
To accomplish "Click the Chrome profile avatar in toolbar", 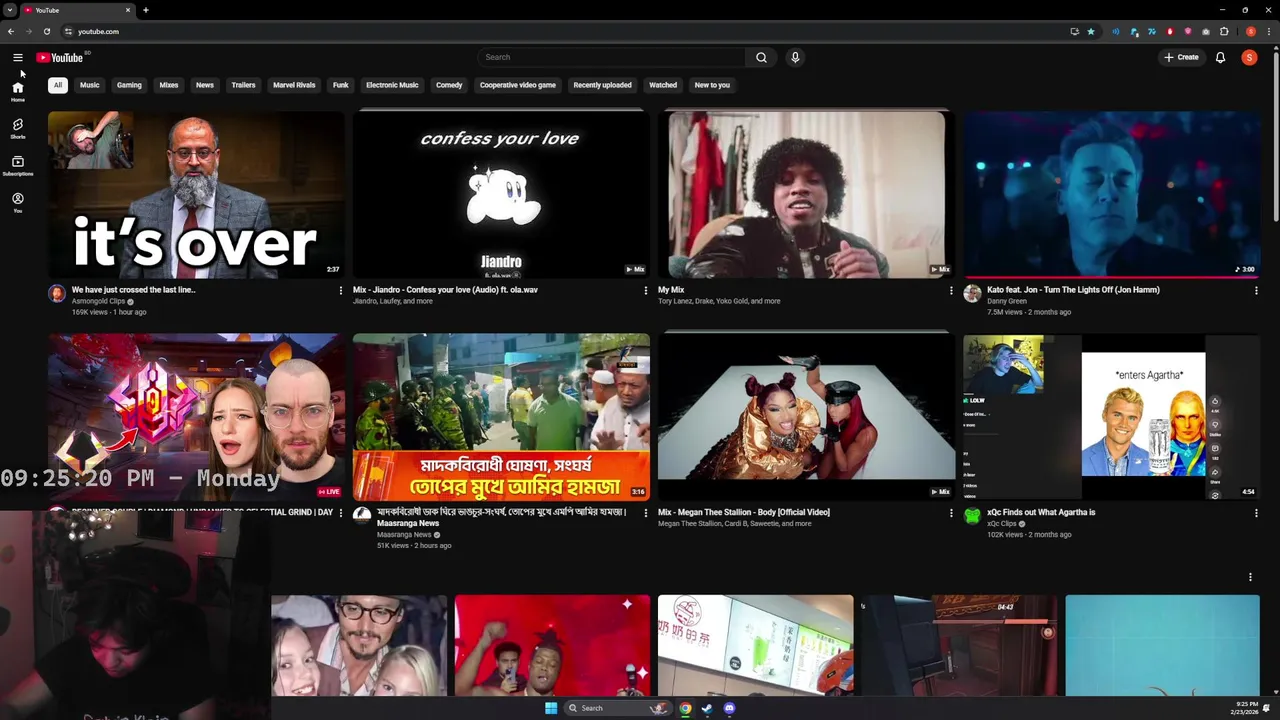I will pyautogui.click(x=1250, y=31).
